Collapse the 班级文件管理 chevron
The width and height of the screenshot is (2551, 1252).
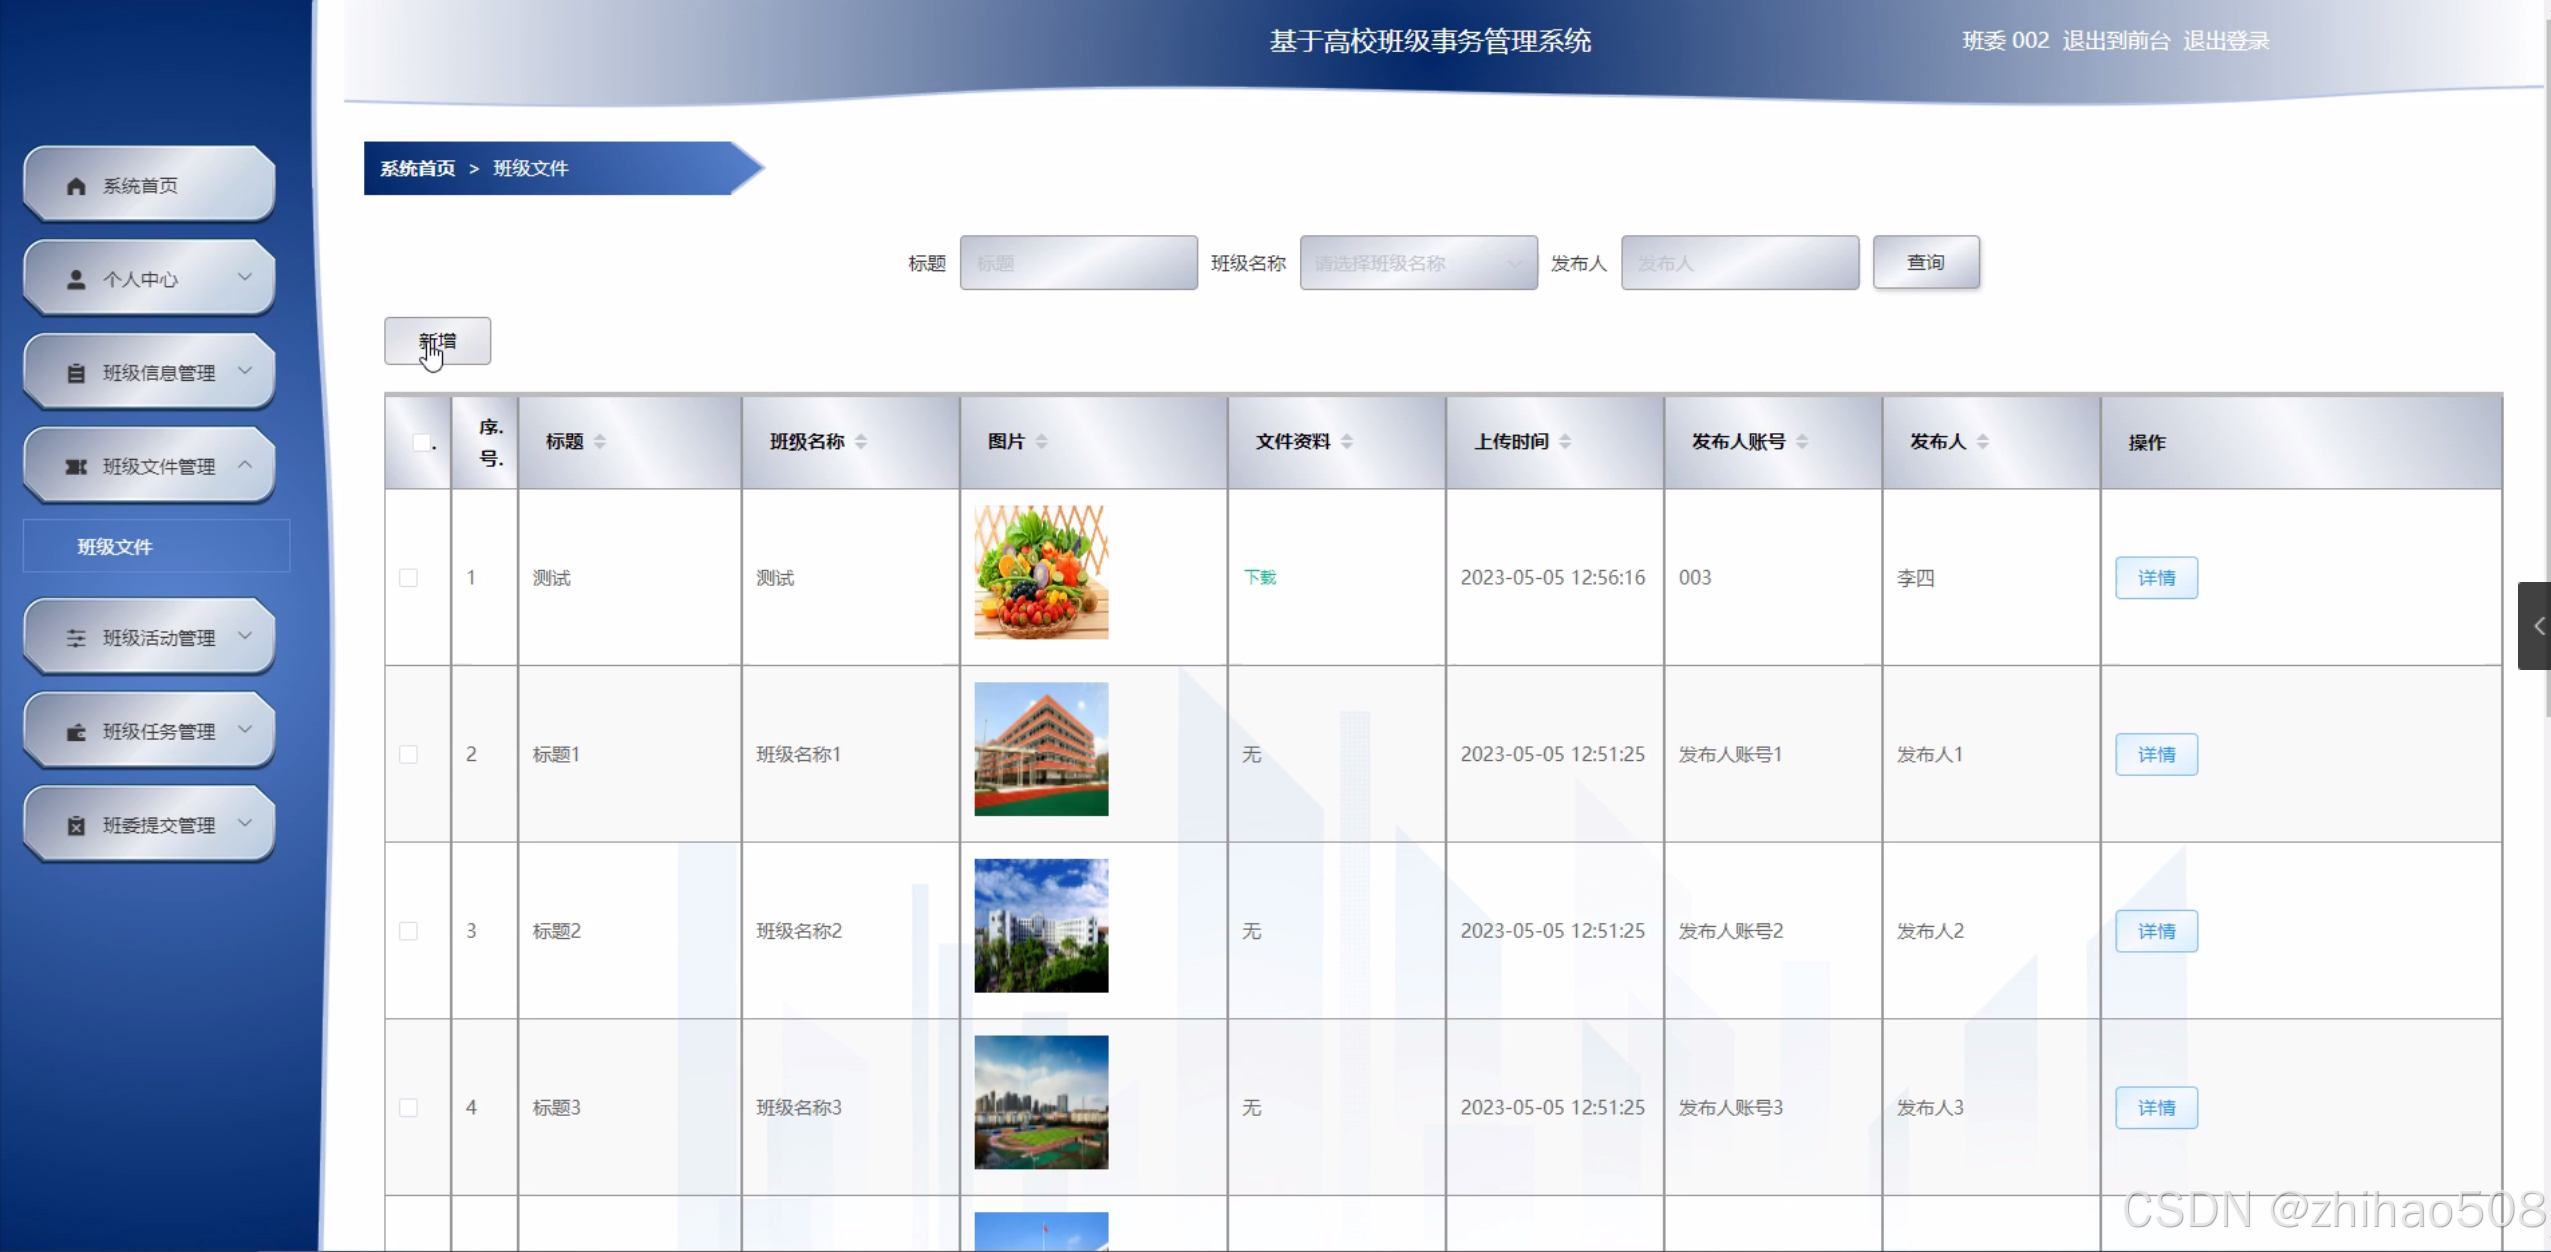click(245, 464)
